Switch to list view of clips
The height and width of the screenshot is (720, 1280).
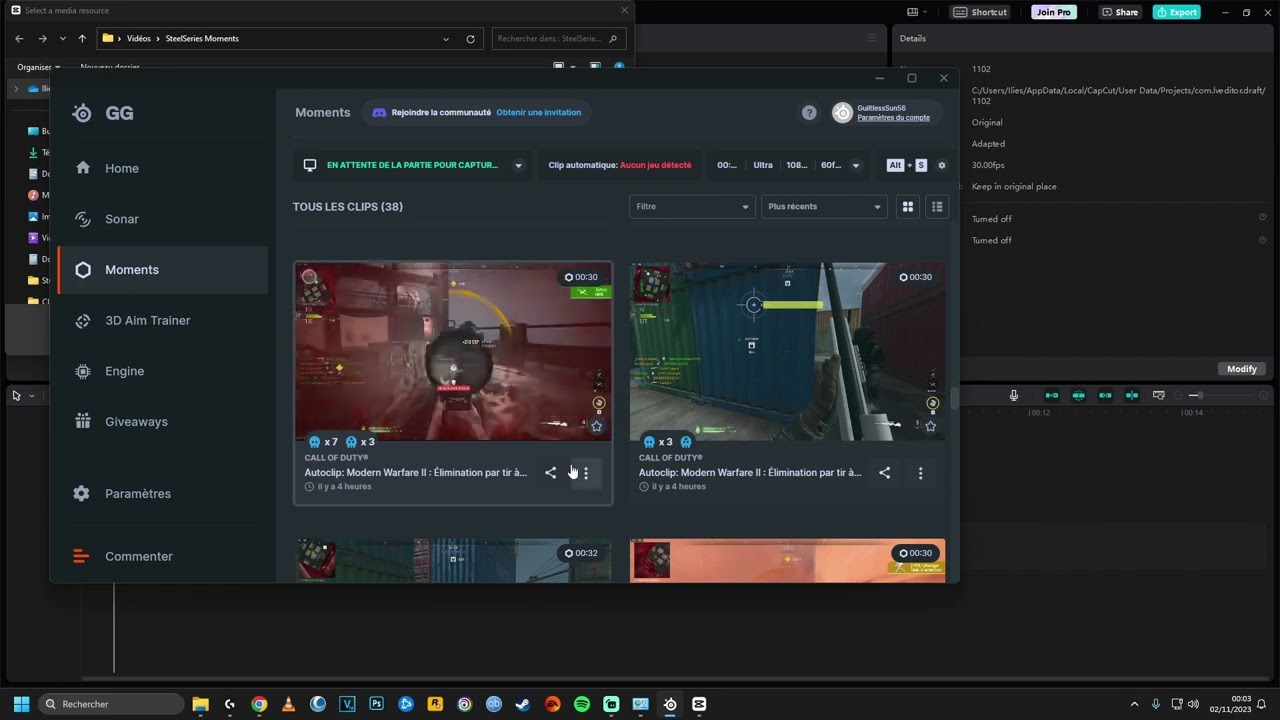coord(937,207)
